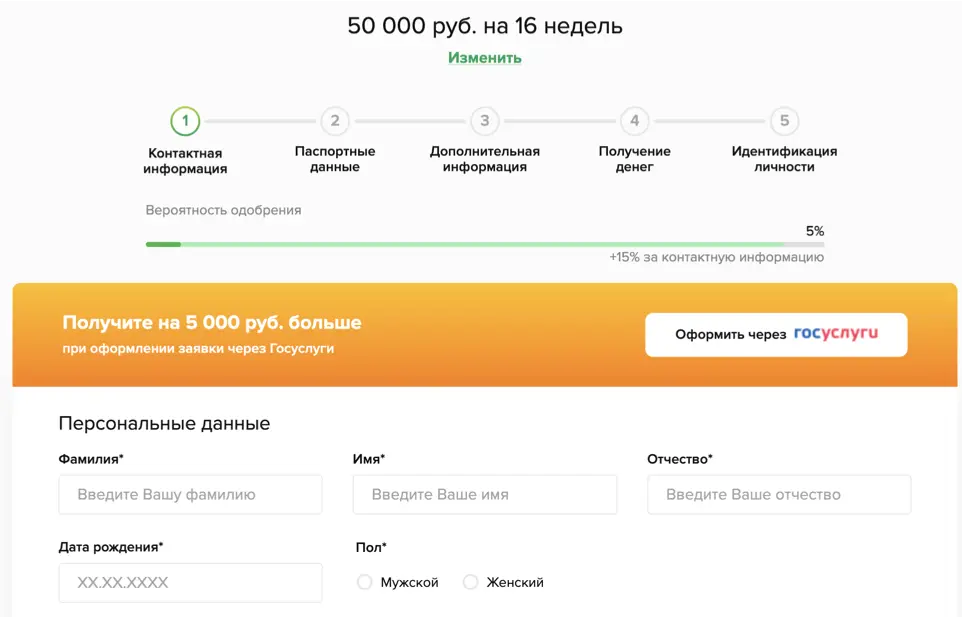Click step circle 4 "Получение денег"
Image resolution: width=963 pixels, height=617 pixels.
click(x=634, y=119)
